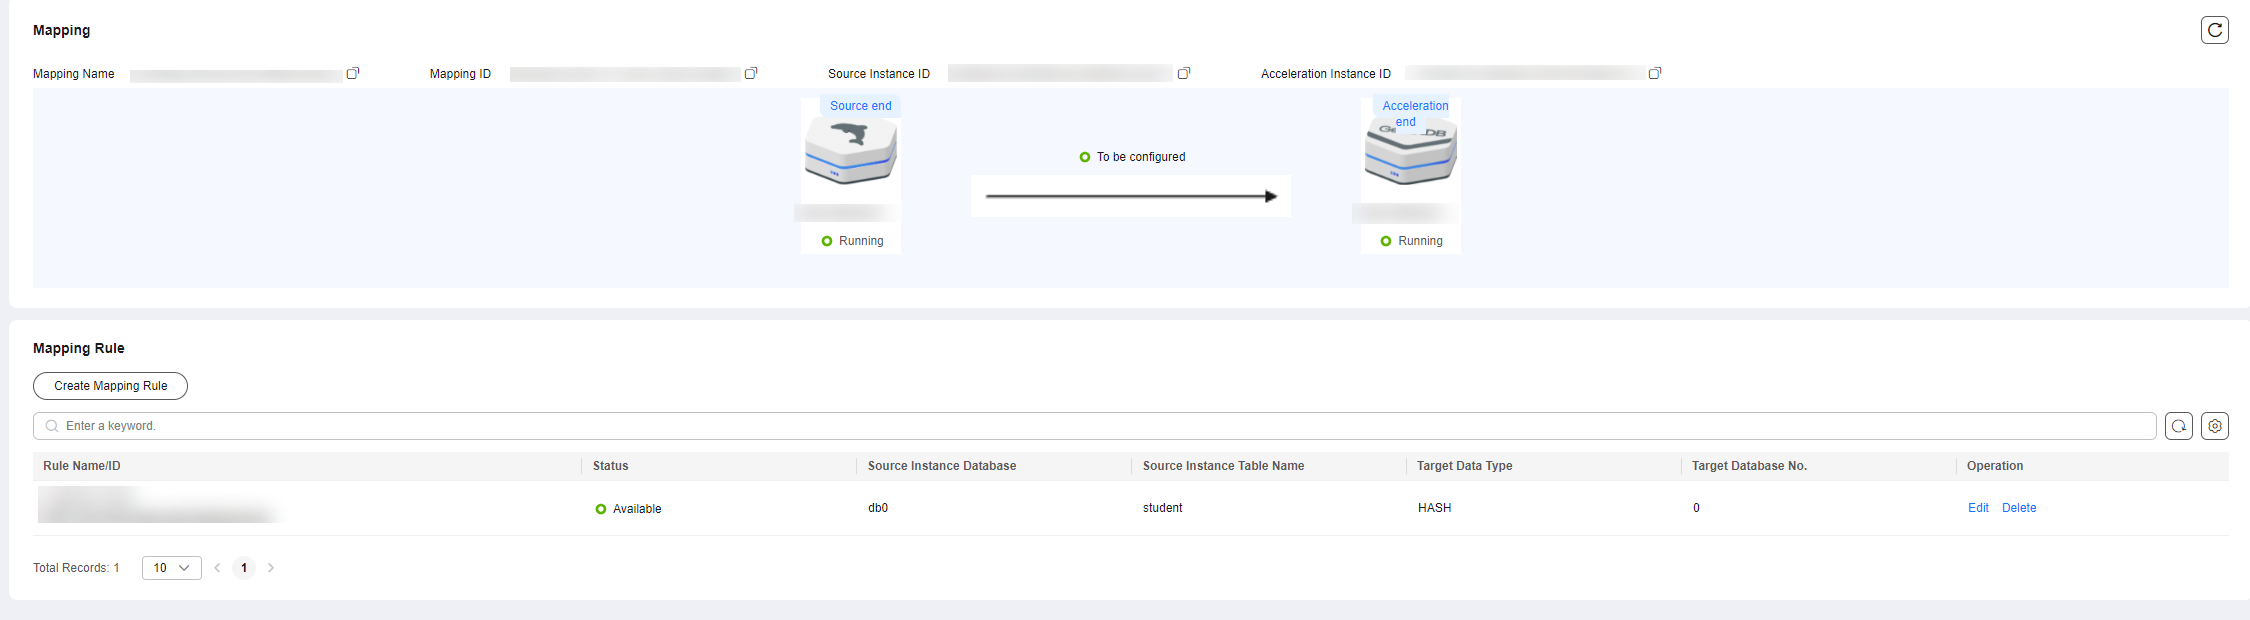Open the page size dropdown
The width and height of the screenshot is (2250, 620).
click(x=171, y=568)
